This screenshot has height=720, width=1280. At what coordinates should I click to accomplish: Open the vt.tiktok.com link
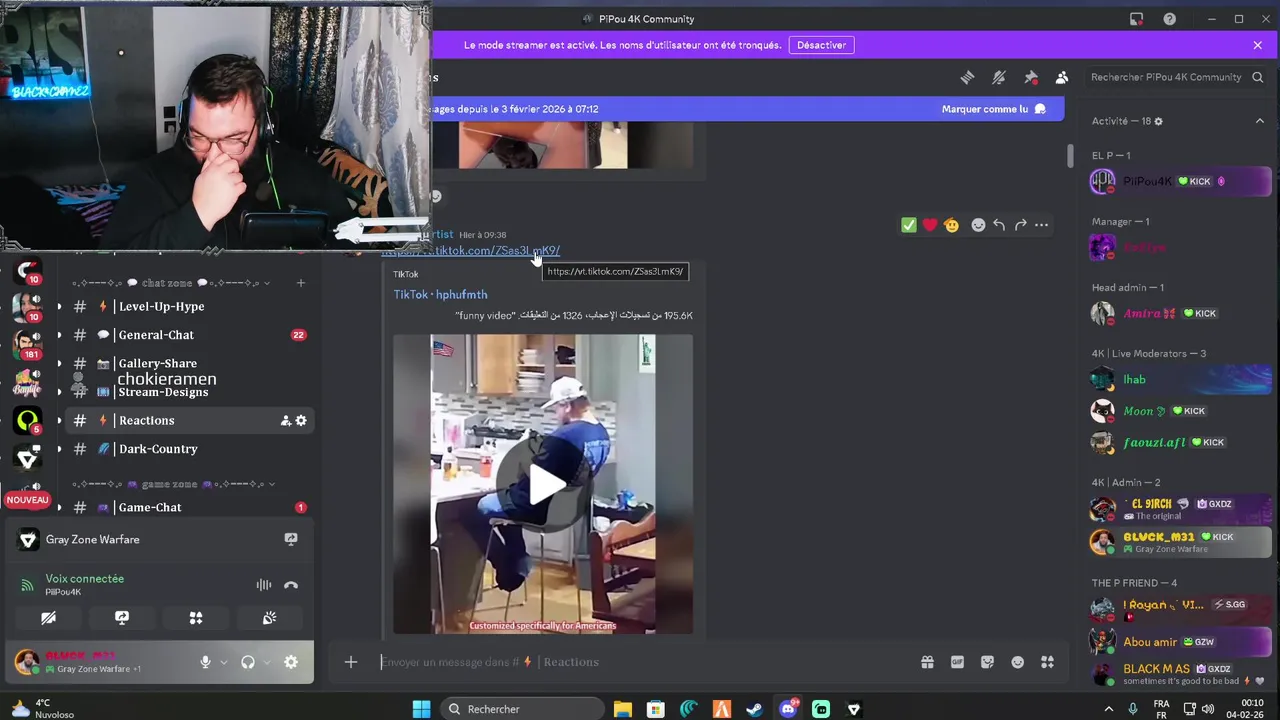click(470, 251)
